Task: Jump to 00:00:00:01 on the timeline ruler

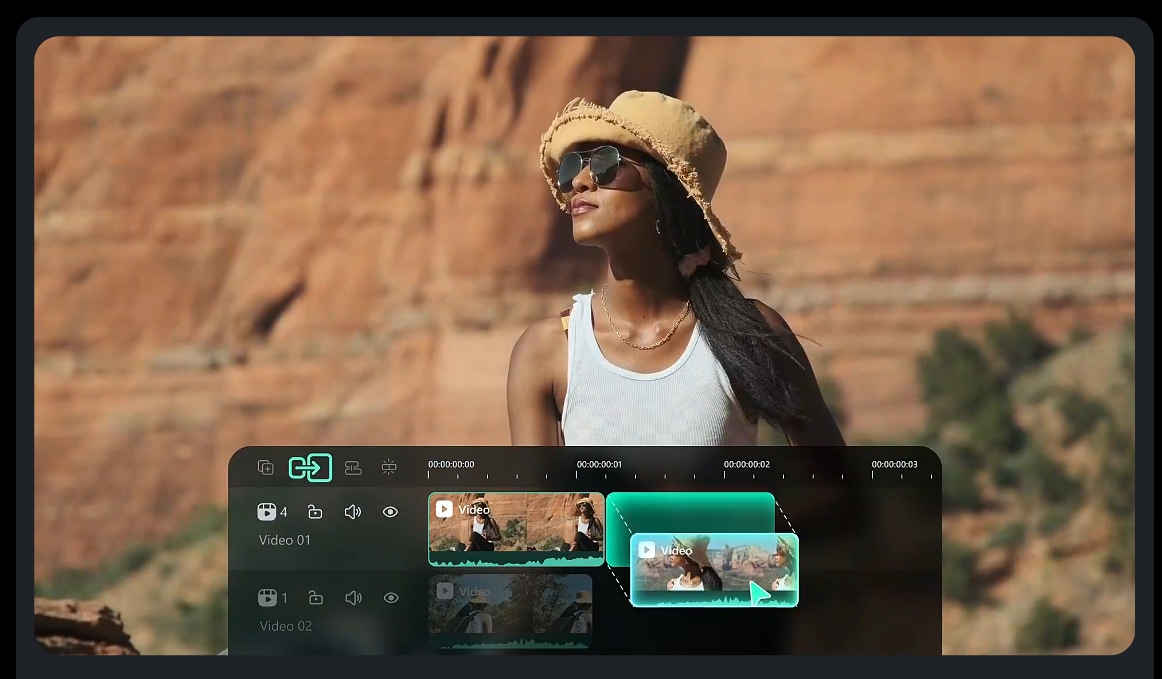Action: 599,465
